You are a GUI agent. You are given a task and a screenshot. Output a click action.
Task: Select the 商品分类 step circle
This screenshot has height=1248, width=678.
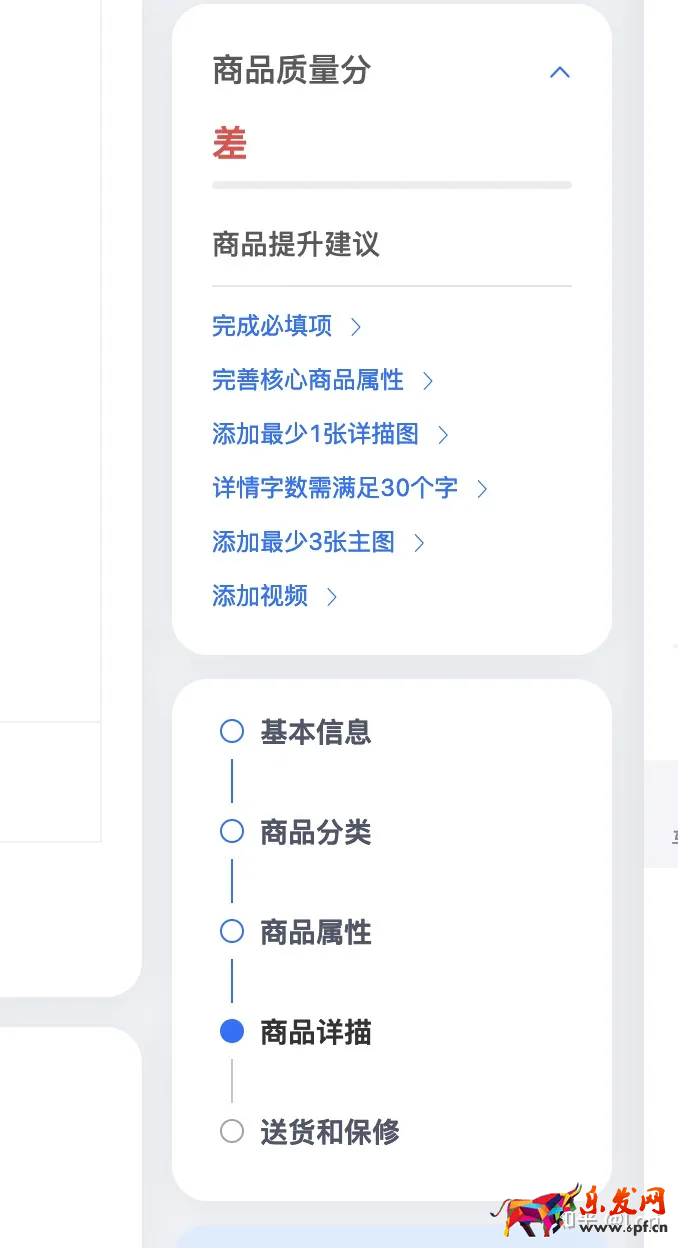232,831
